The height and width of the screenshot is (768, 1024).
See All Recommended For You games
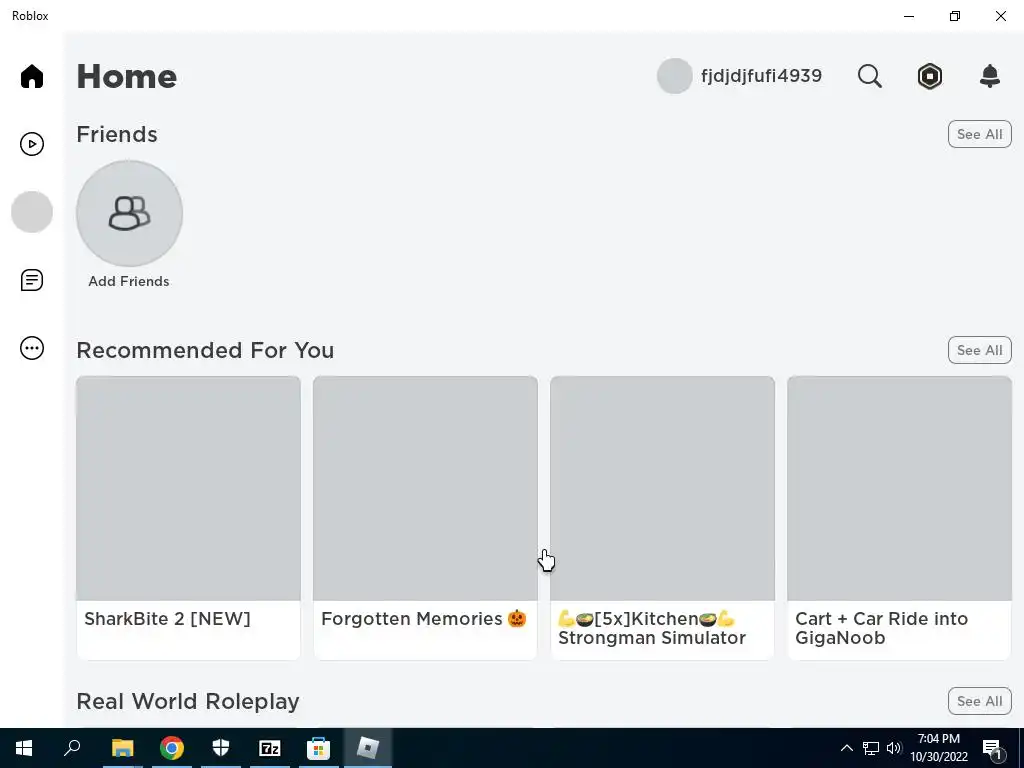tap(980, 350)
